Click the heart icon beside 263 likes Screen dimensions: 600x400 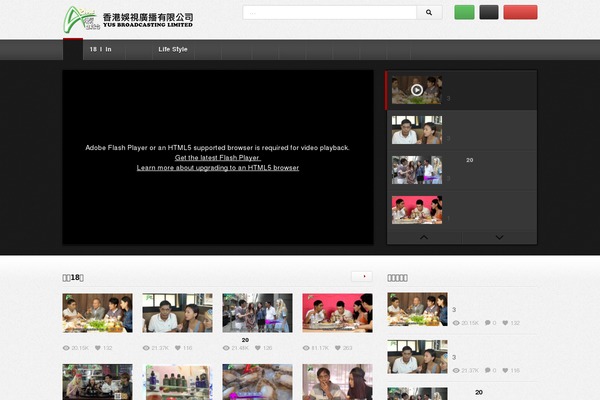338,348
